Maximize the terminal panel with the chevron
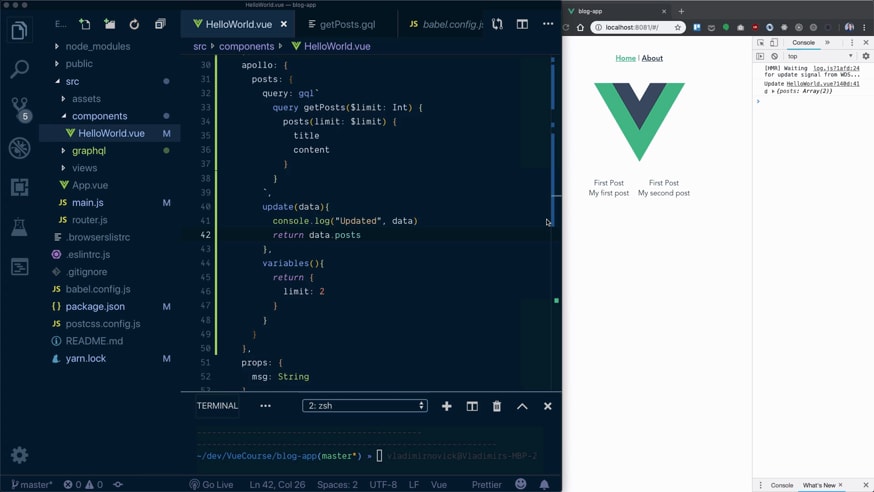874x492 pixels. (522, 406)
